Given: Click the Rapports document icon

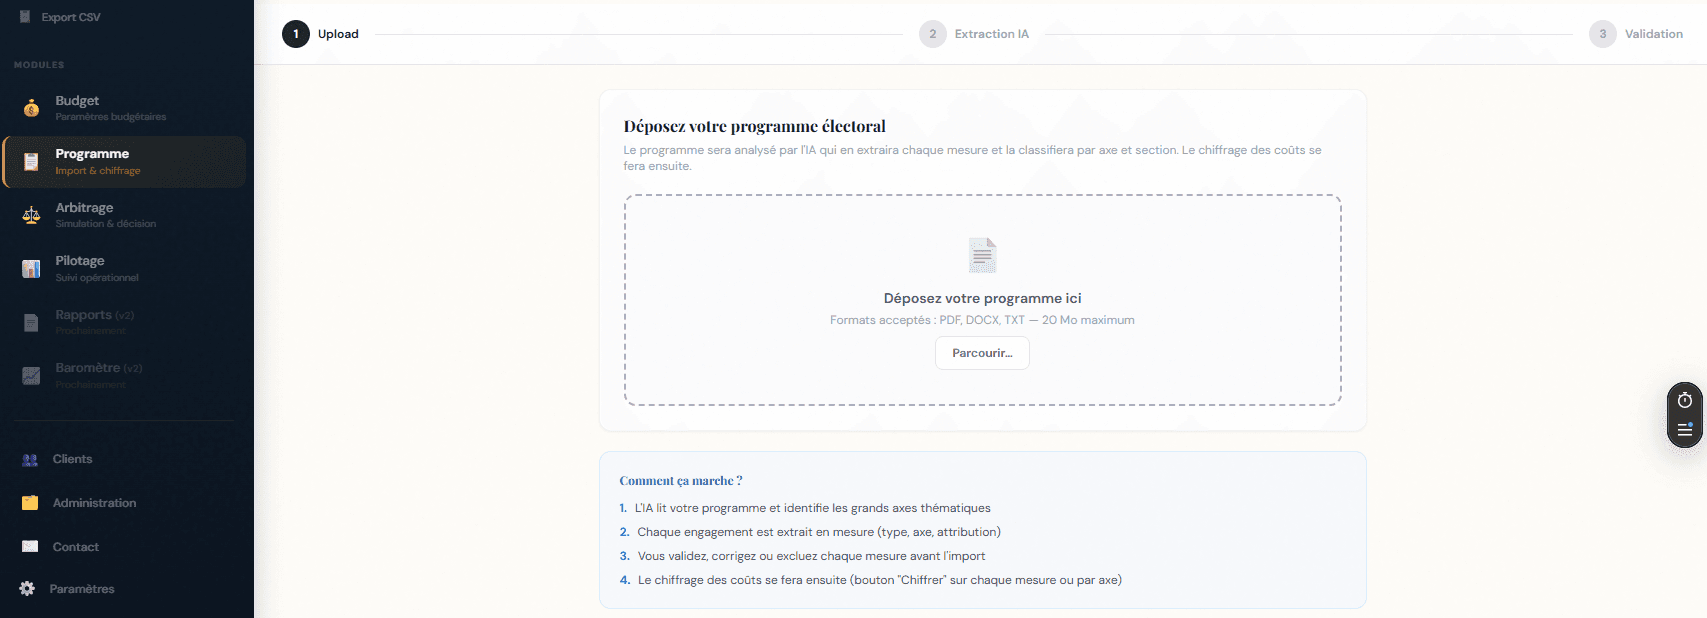Looking at the screenshot, I should click(x=31, y=322).
